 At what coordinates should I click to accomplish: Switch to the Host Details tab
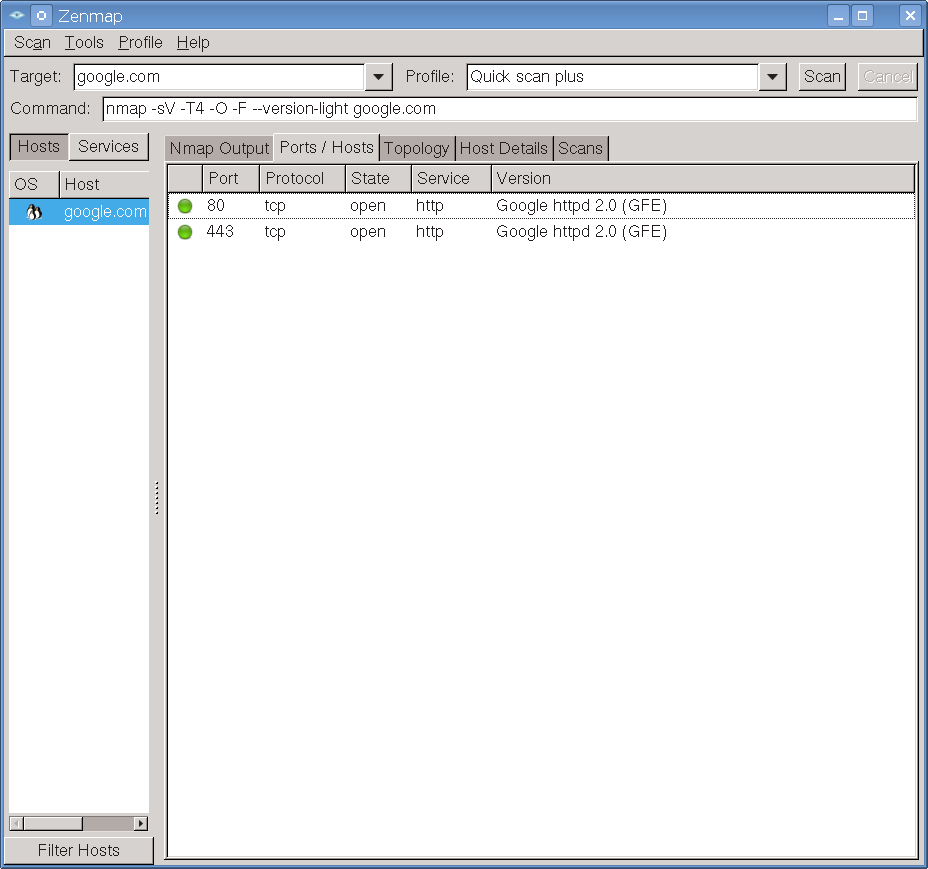504,149
